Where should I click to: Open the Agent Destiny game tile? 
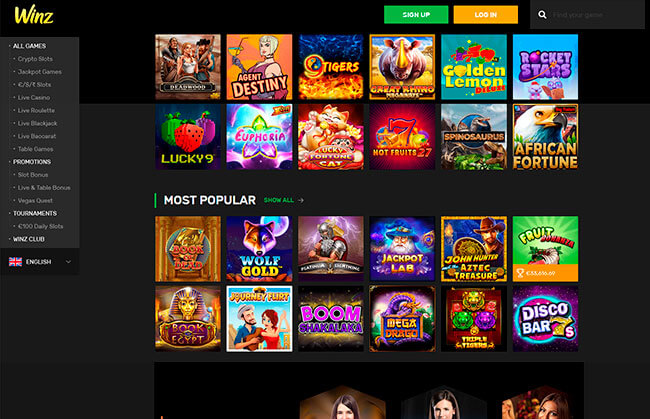[x=260, y=67]
